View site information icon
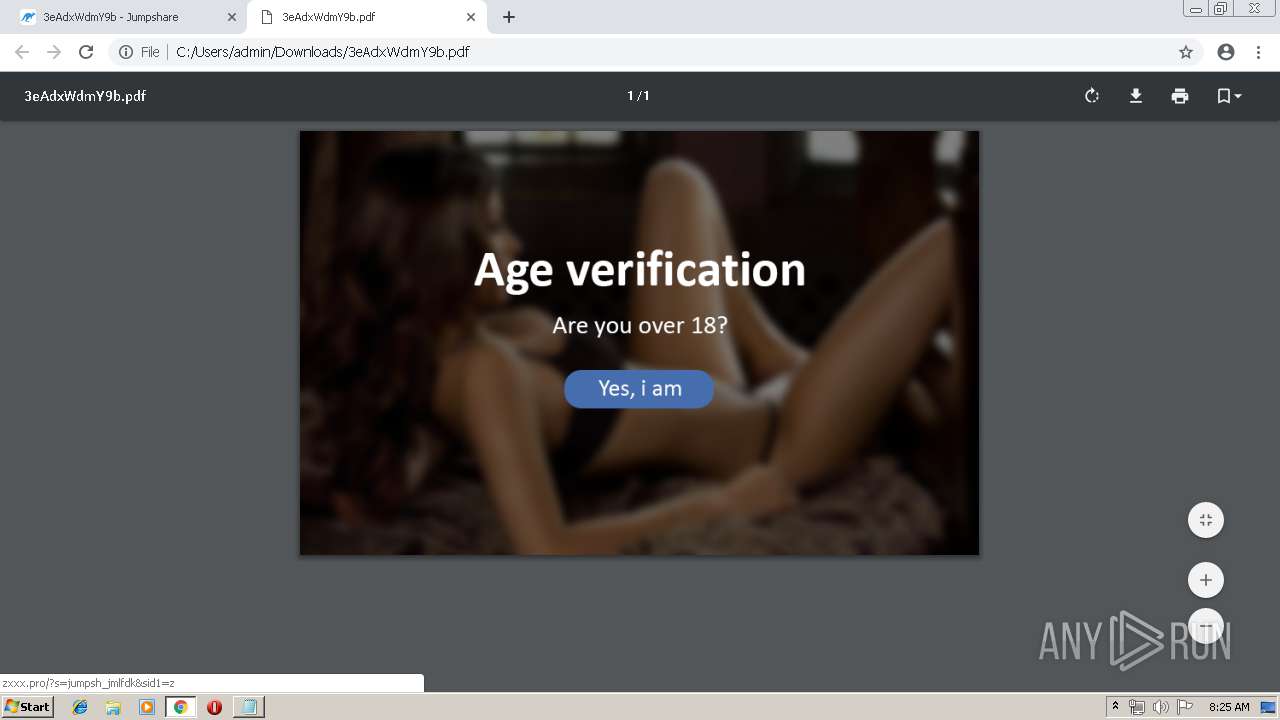The width and height of the screenshot is (1280, 720). click(126, 52)
